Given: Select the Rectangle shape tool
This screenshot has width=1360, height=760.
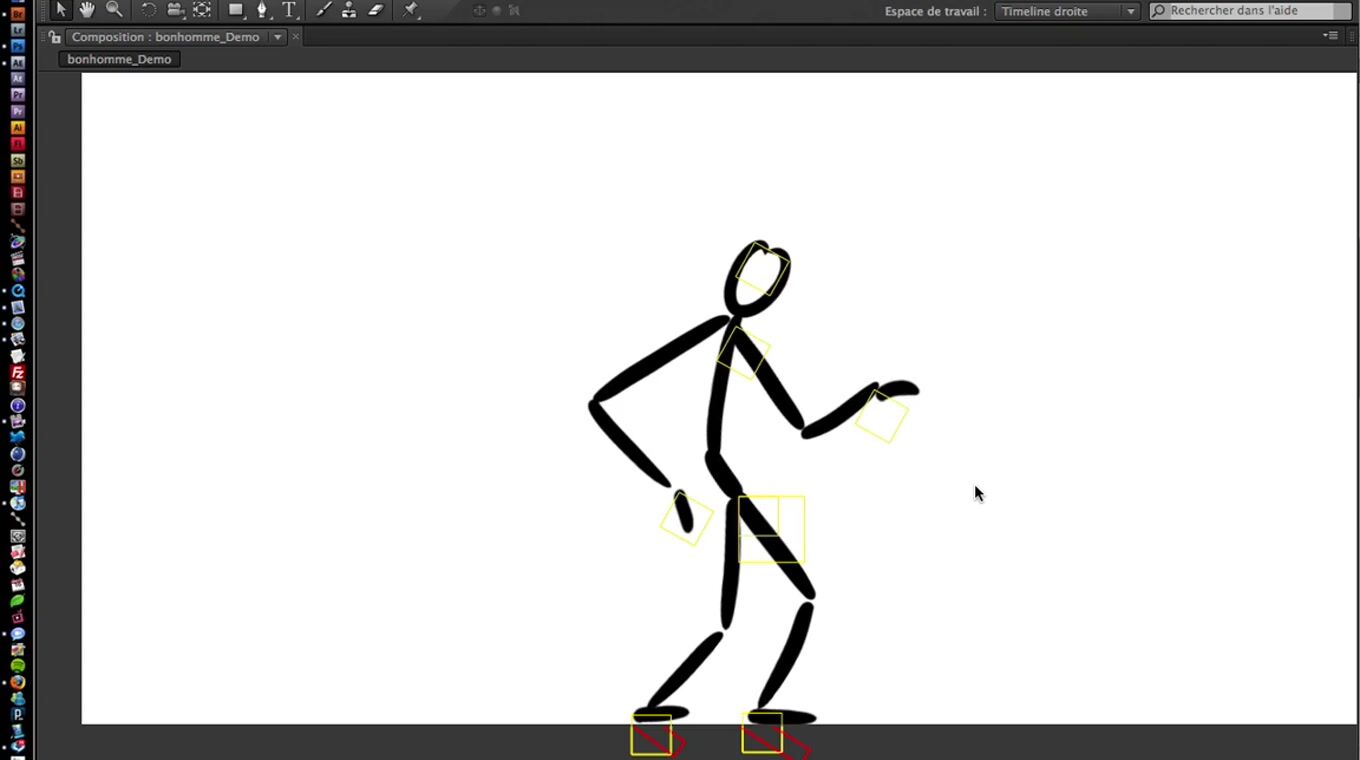Looking at the screenshot, I should click(236, 10).
